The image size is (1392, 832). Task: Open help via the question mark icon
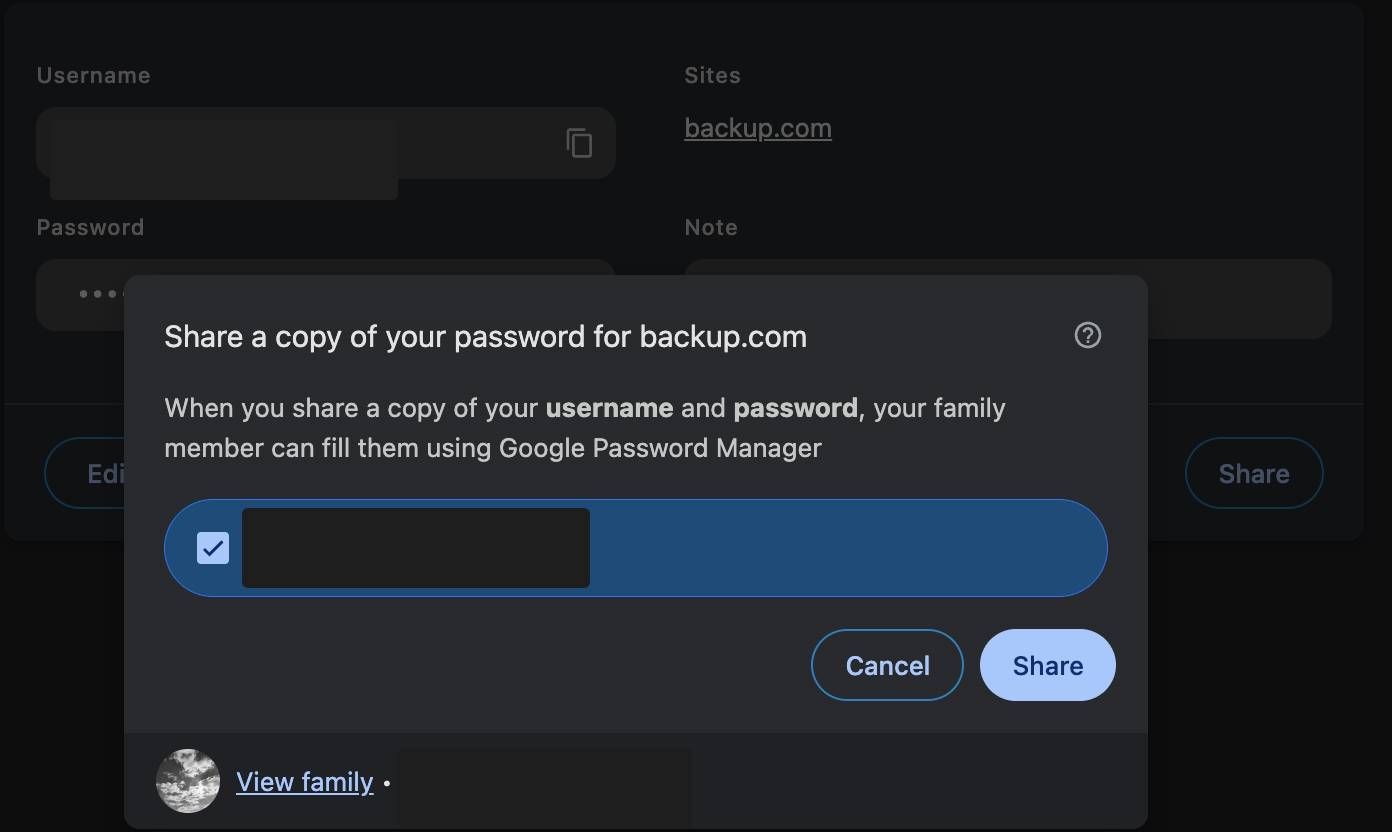point(1087,335)
